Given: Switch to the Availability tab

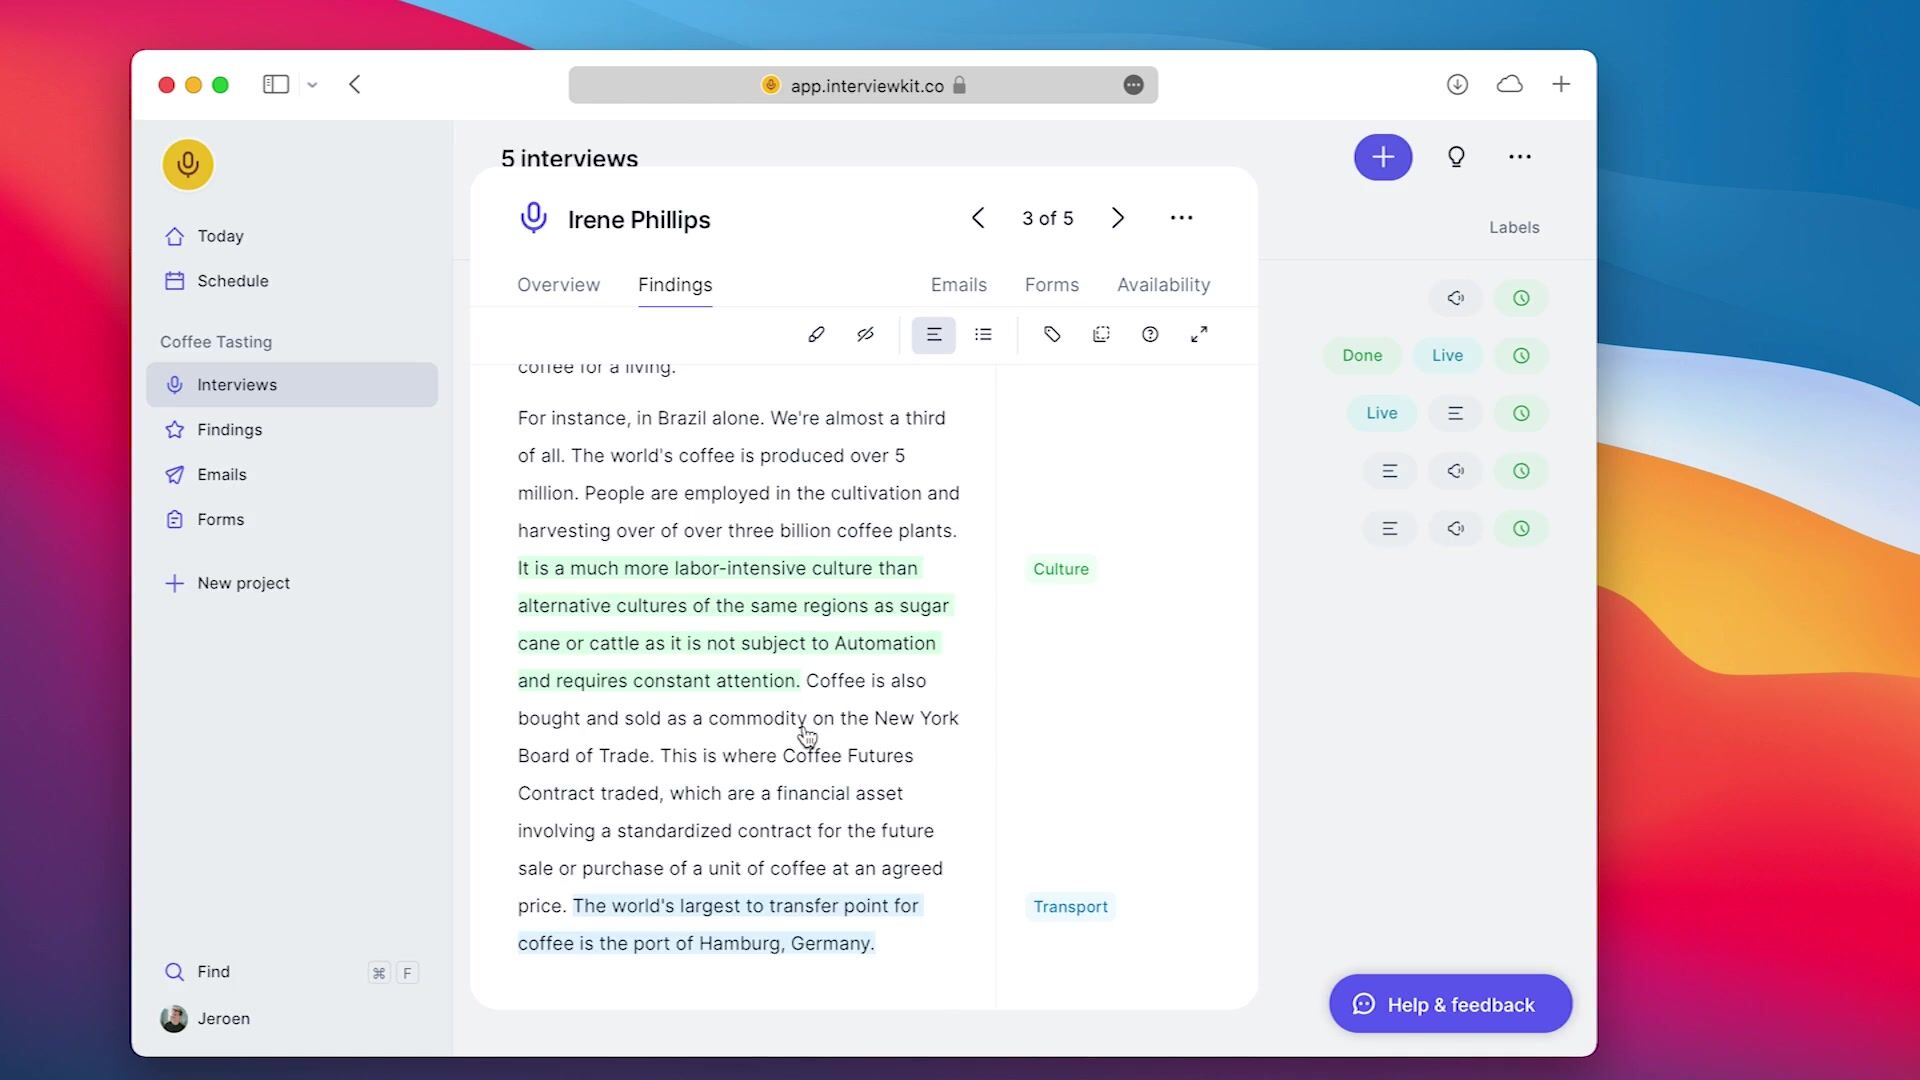Looking at the screenshot, I should pos(1164,285).
